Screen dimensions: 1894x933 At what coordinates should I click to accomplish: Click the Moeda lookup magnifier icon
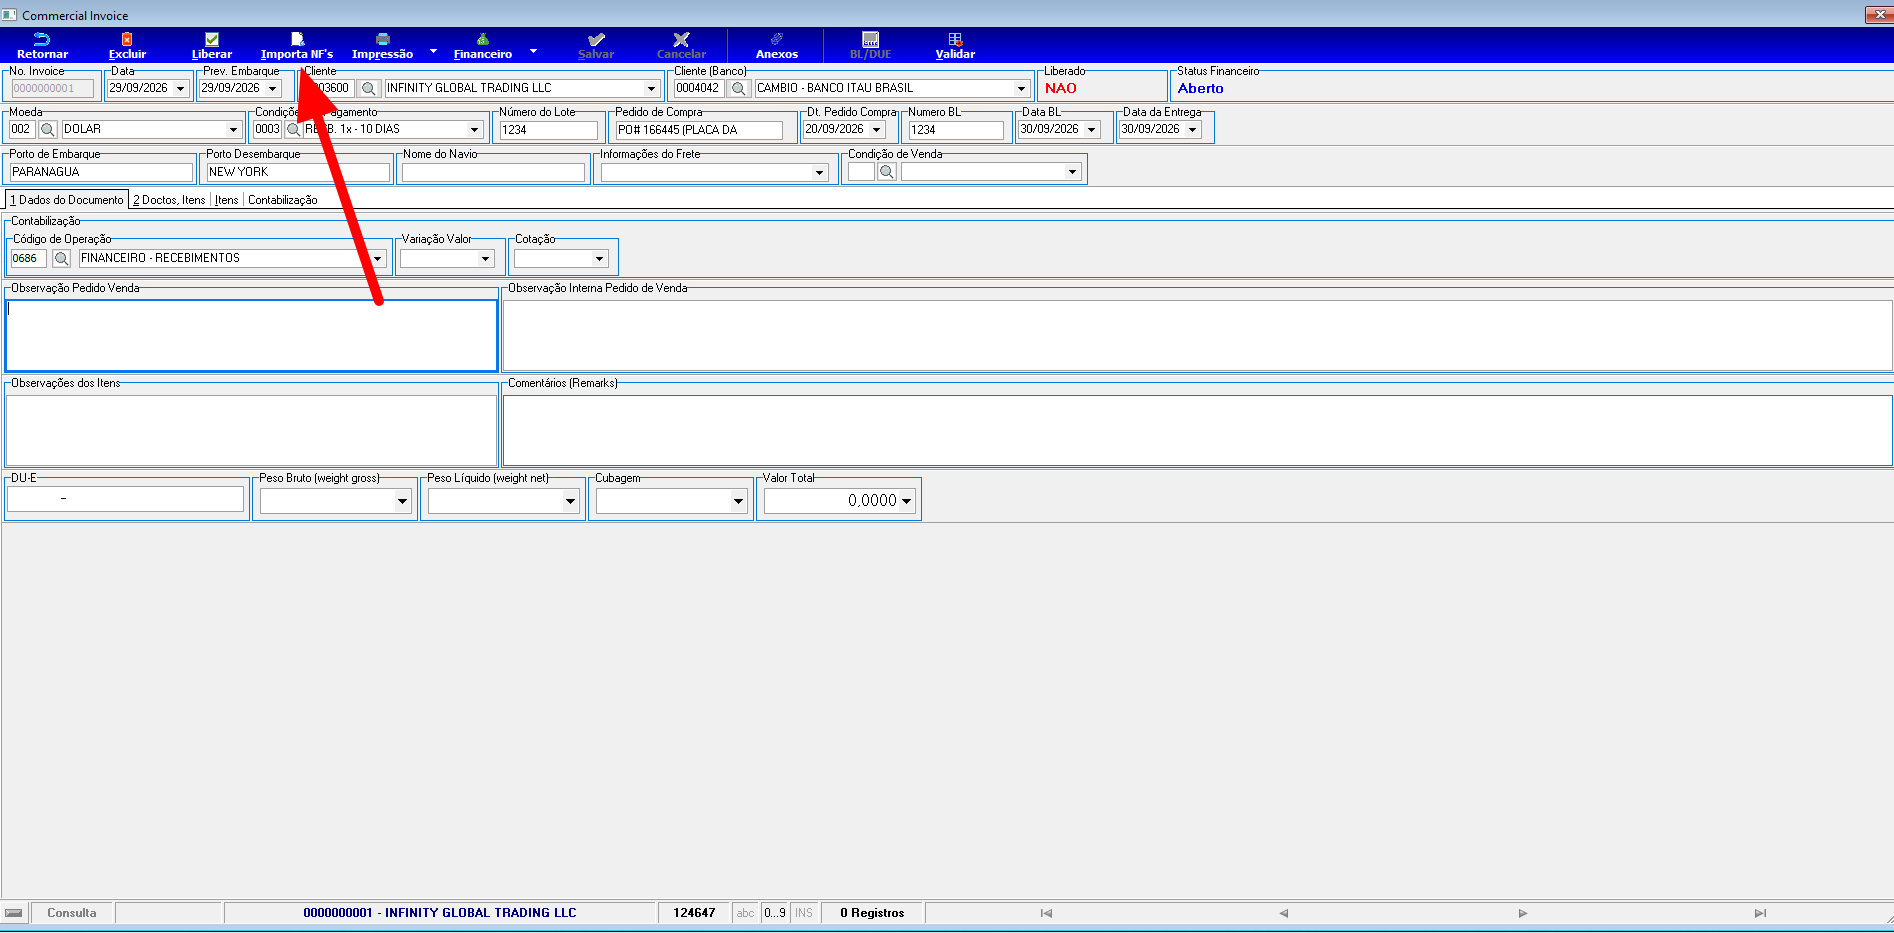pyautogui.click(x=47, y=129)
